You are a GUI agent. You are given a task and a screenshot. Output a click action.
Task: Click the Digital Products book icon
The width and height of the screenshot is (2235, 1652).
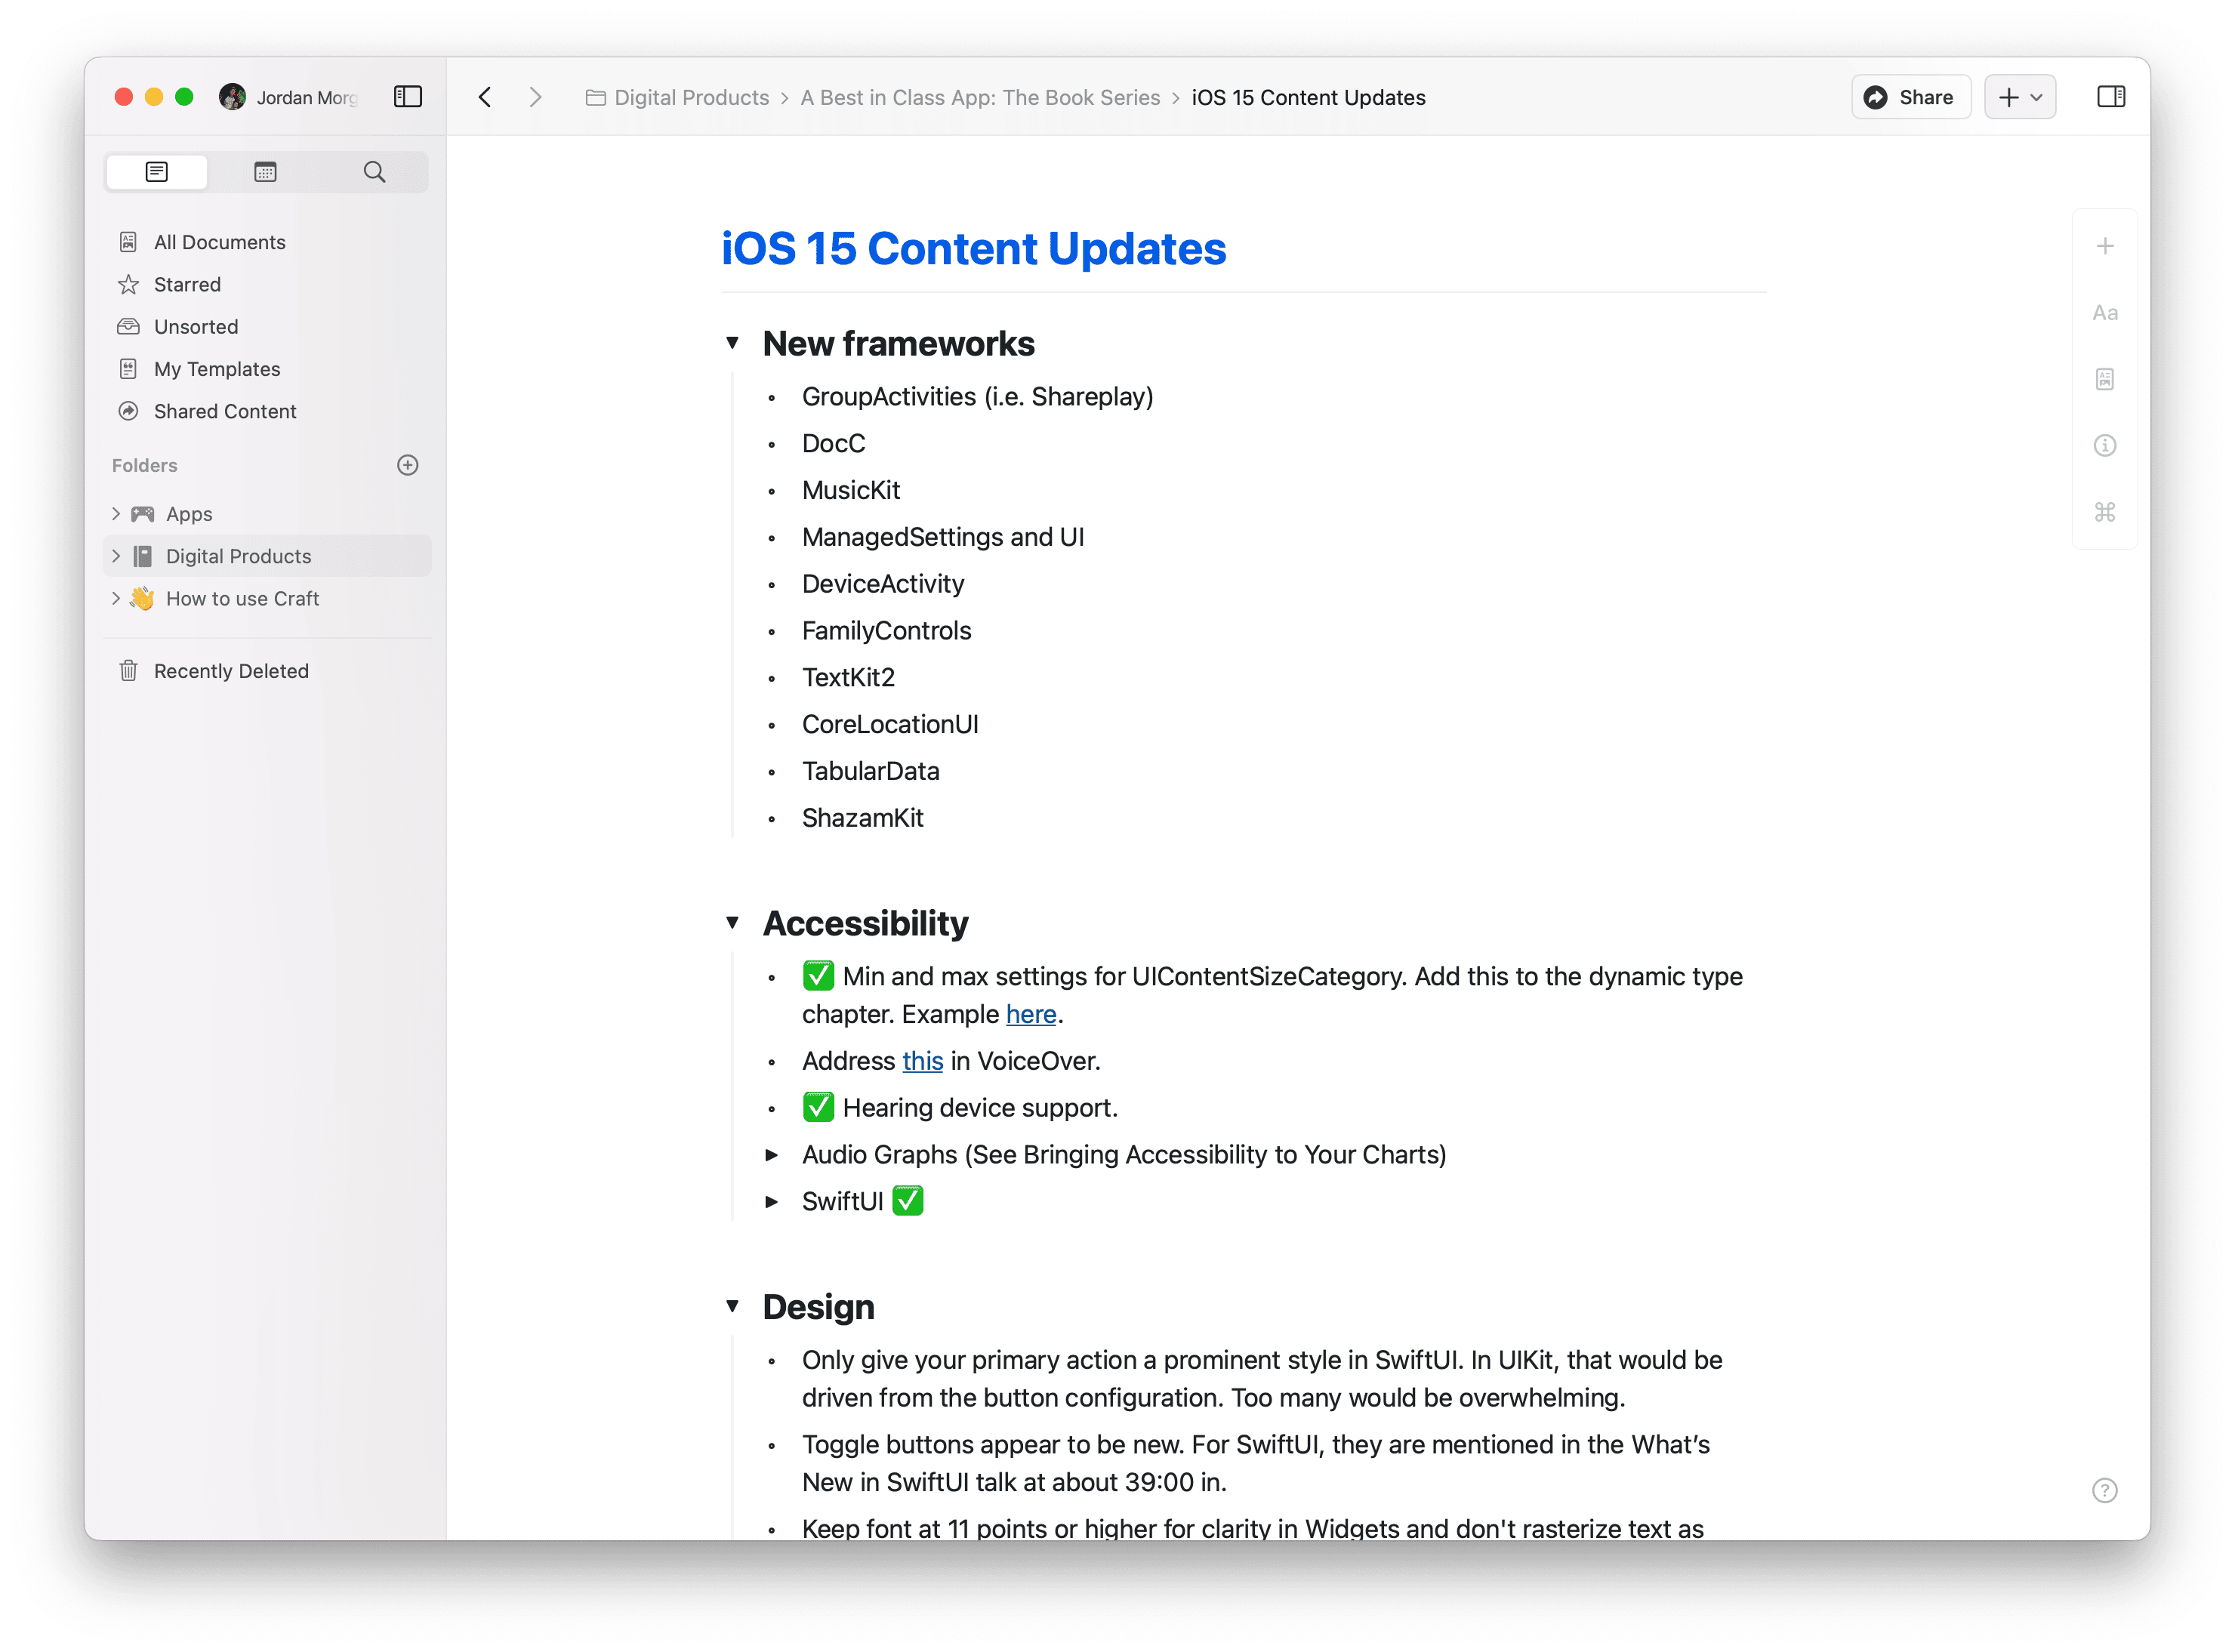click(x=143, y=556)
